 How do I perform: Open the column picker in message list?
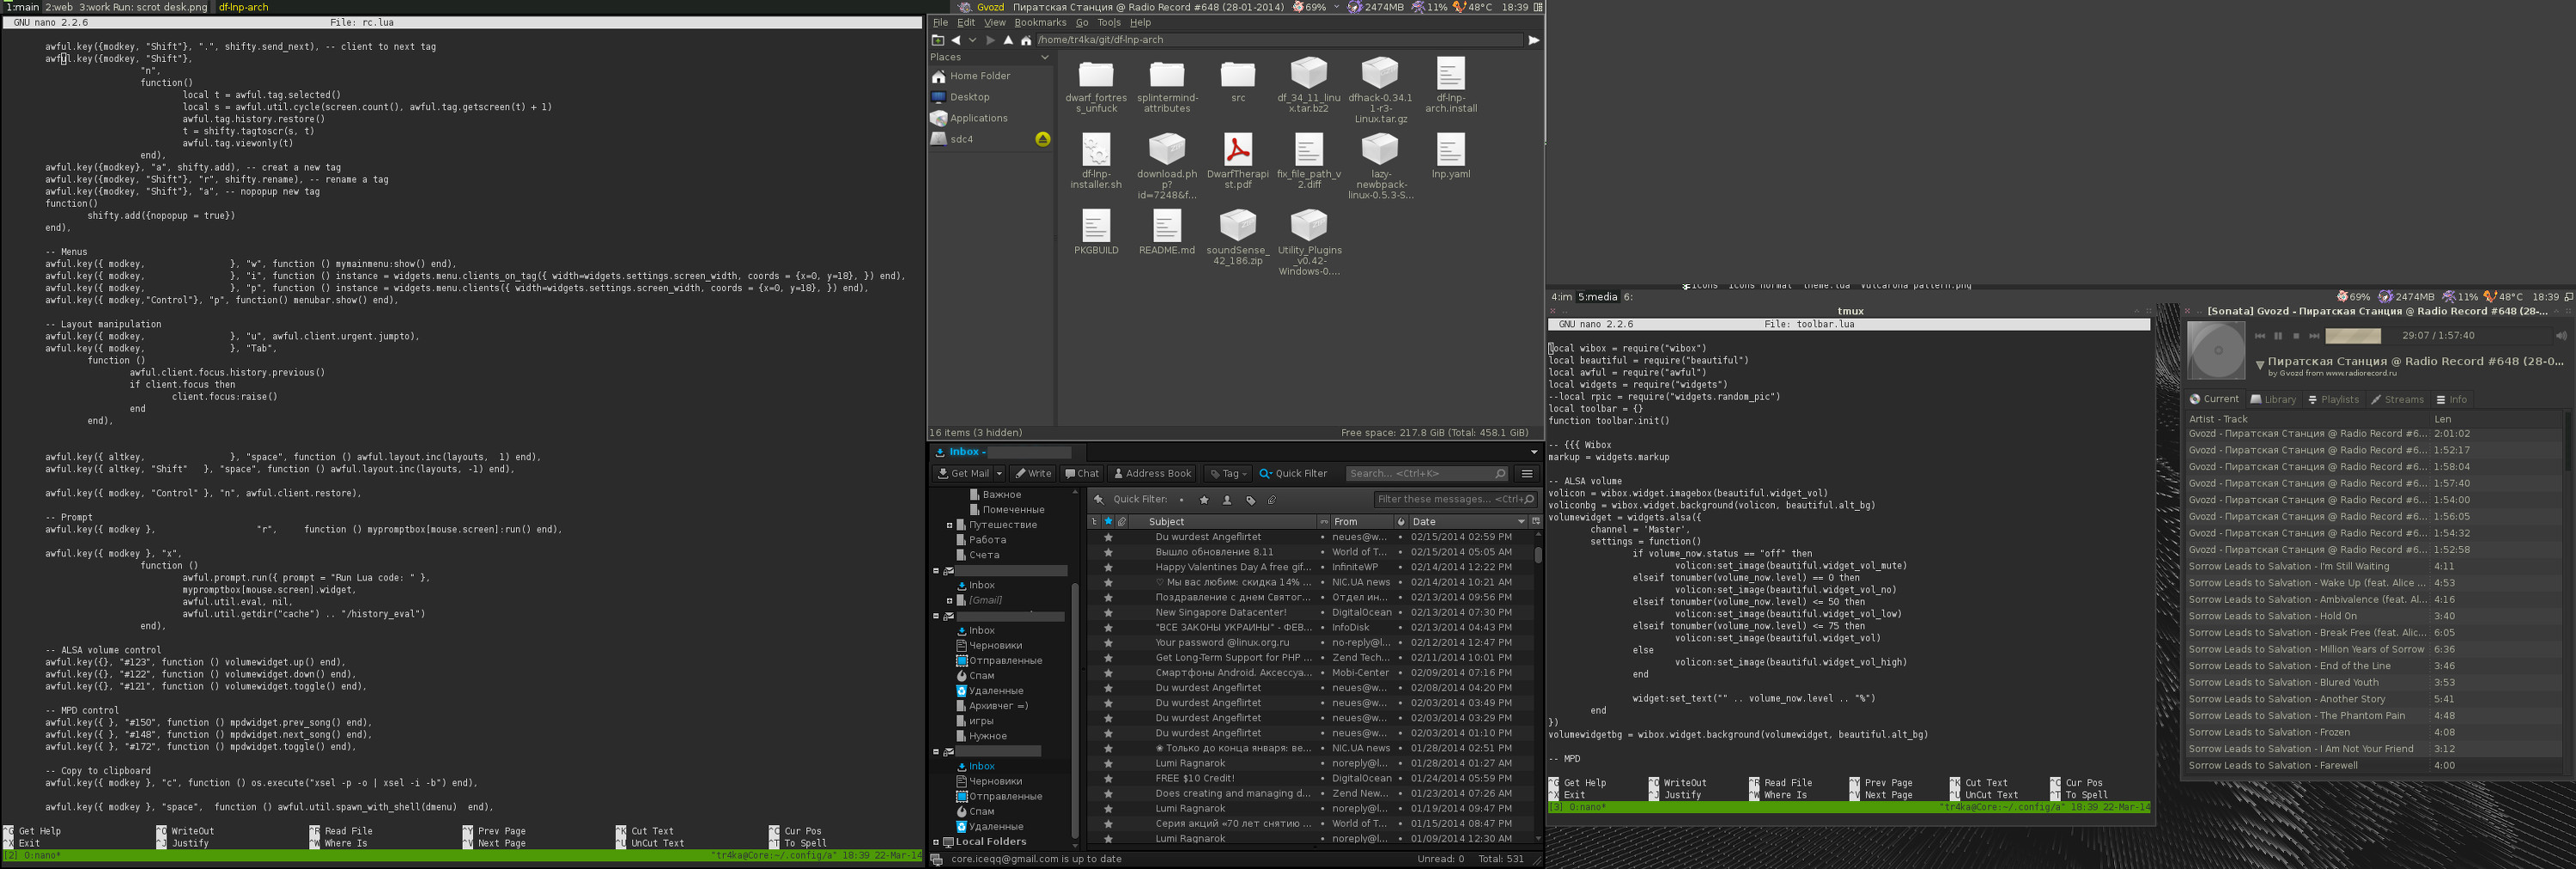(x=1535, y=521)
